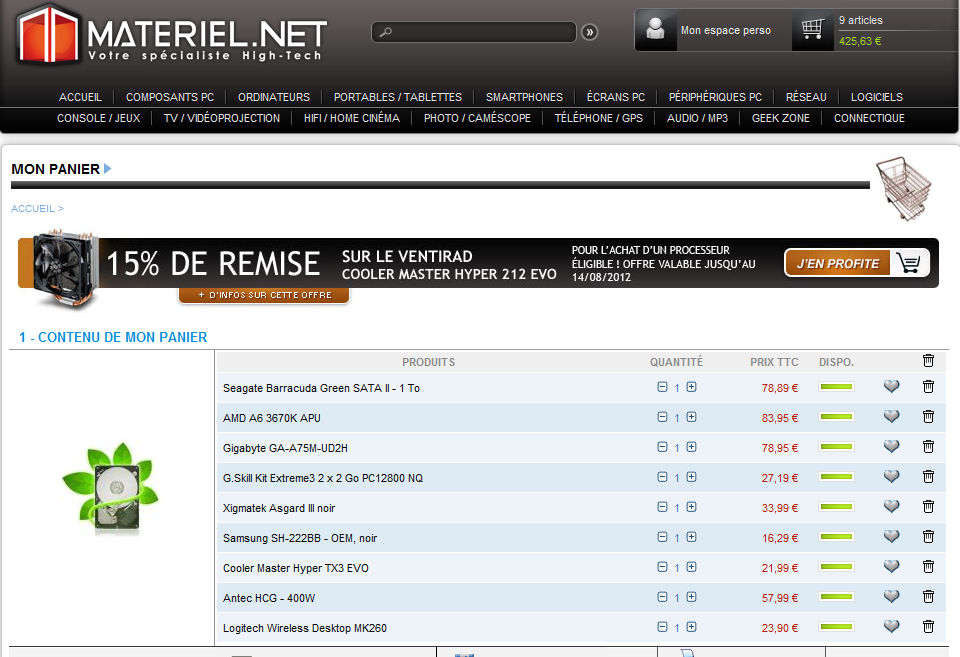Open GEEK ZONE menu item
Screen dimensions: 960x657
781,118
